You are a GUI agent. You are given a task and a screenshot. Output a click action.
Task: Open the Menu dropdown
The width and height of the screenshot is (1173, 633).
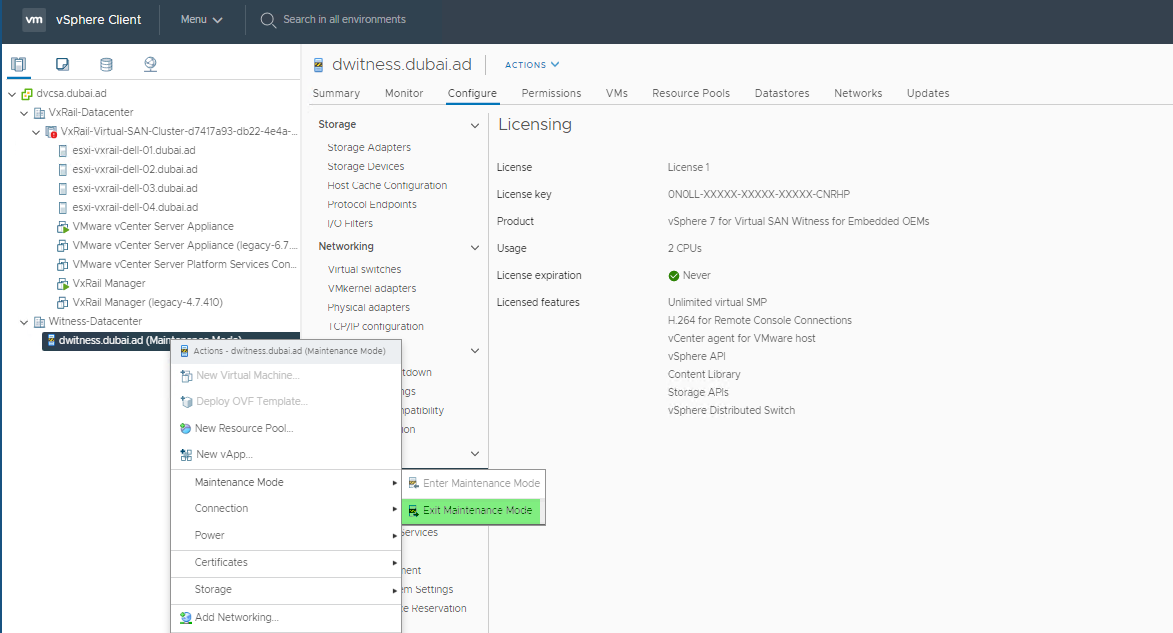point(201,19)
